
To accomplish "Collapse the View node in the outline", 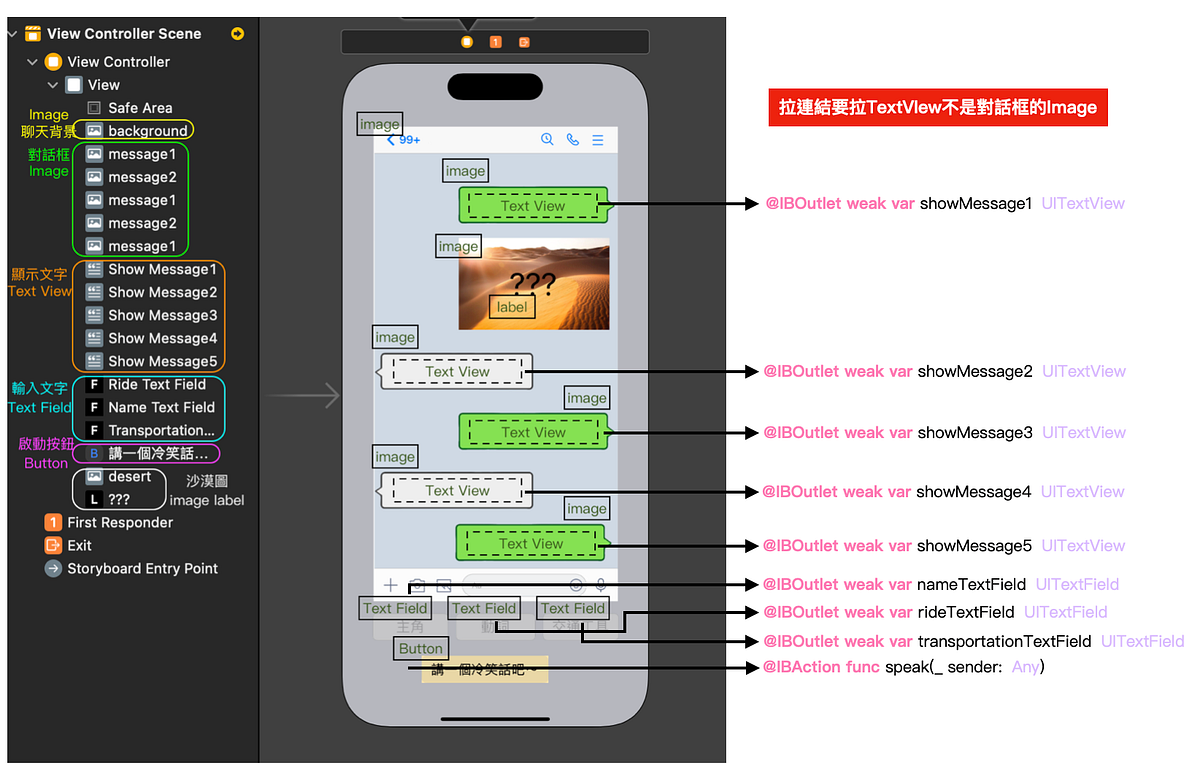I will pos(53,84).
